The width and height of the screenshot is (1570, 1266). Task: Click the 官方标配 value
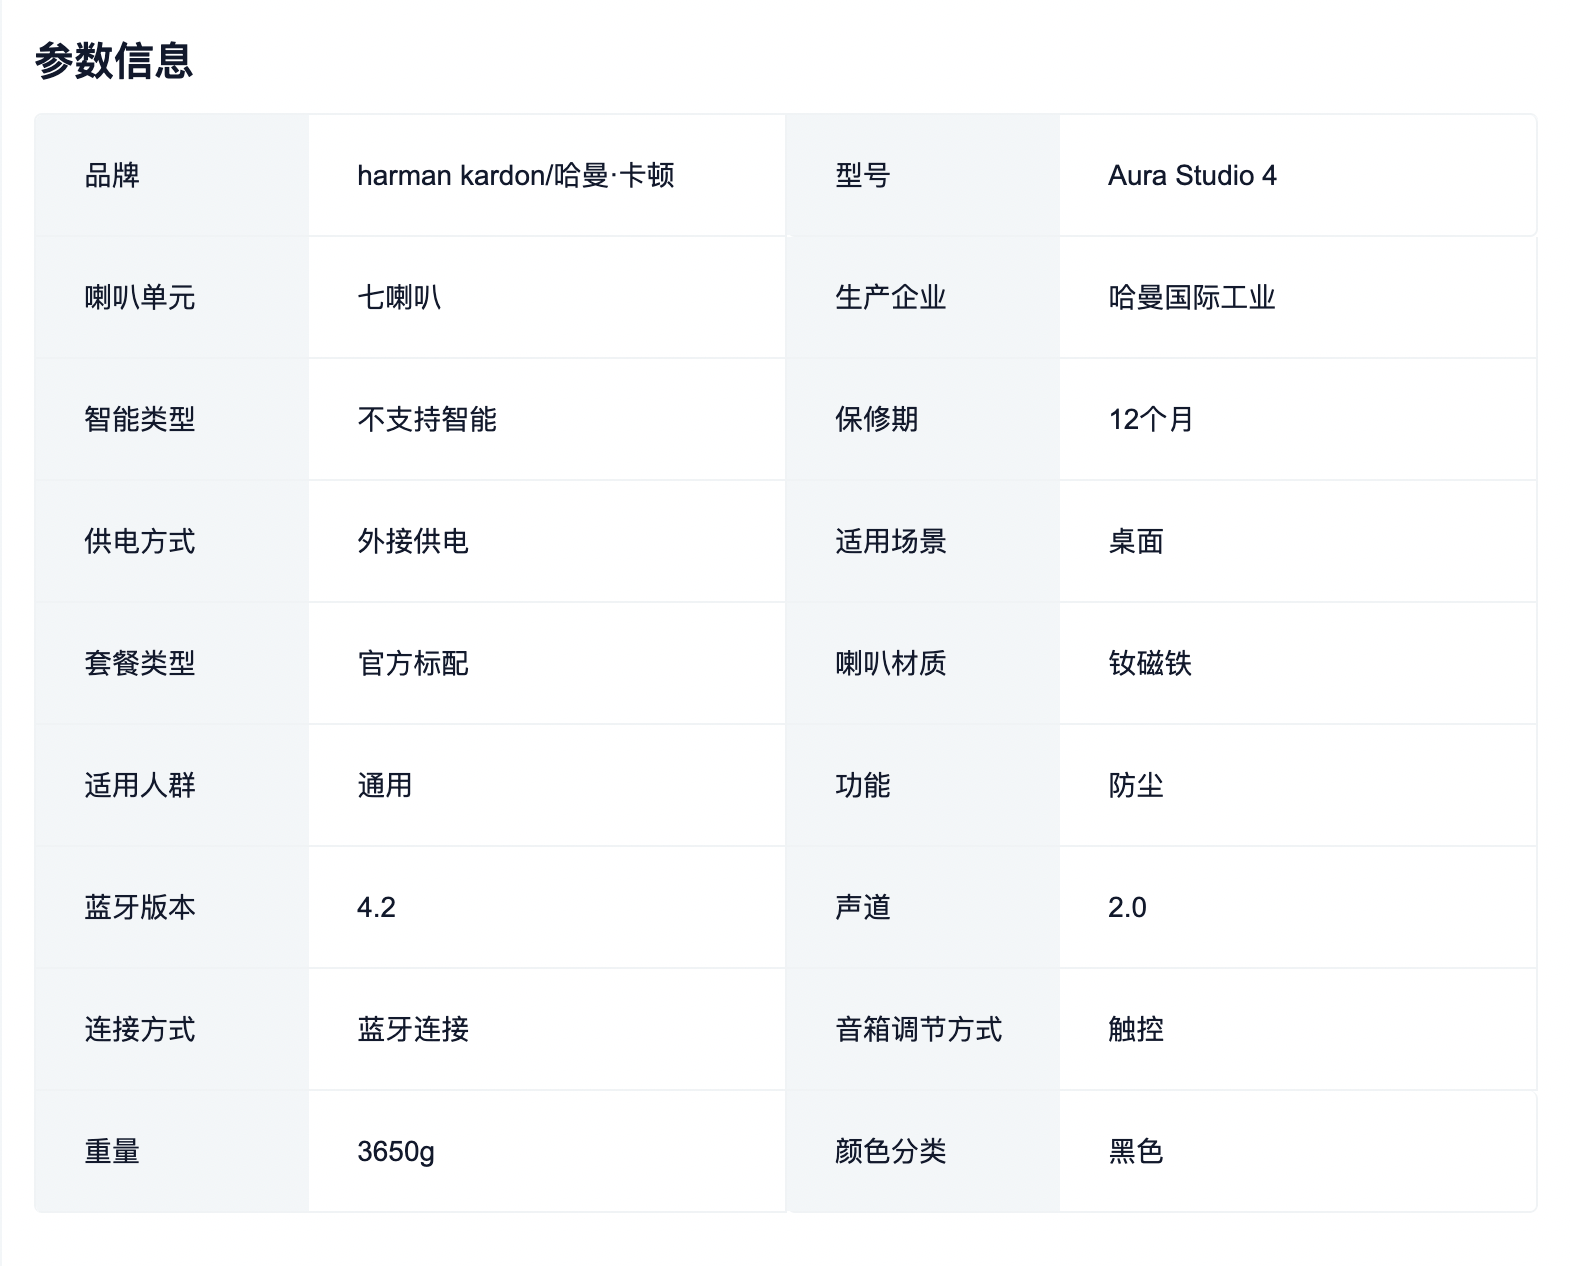[x=413, y=664]
